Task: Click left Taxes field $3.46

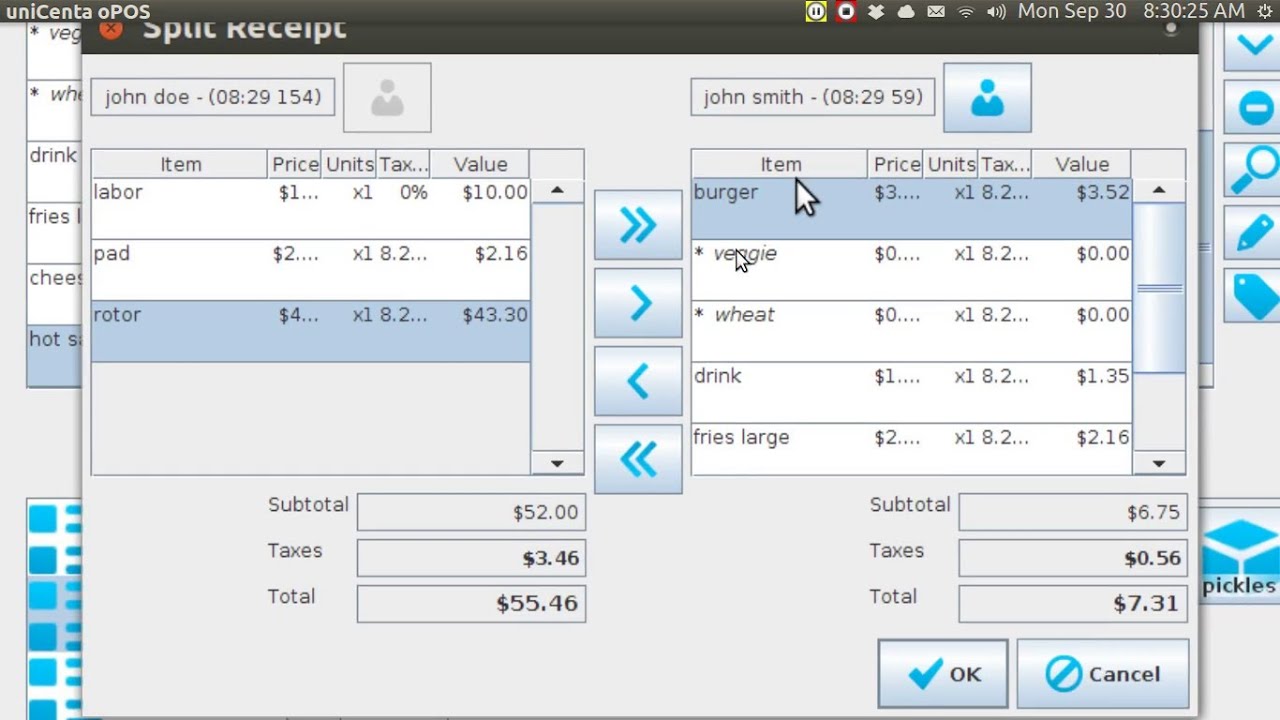Action: (471, 558)
